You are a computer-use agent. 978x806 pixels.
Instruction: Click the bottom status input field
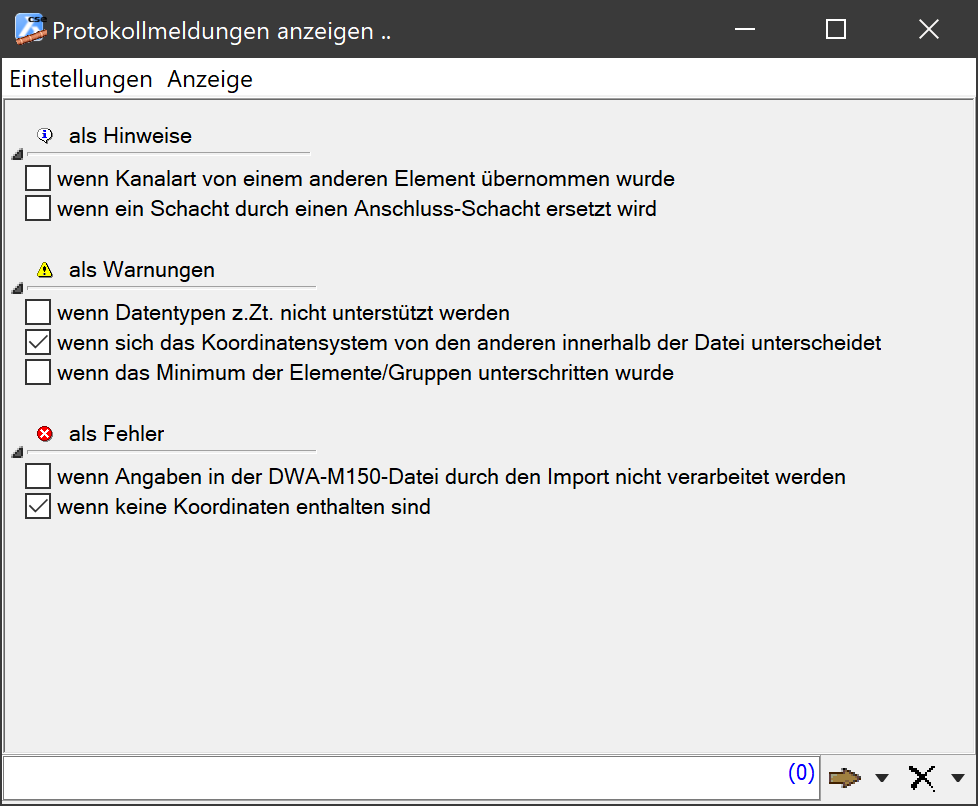click(x=390, y=776)
